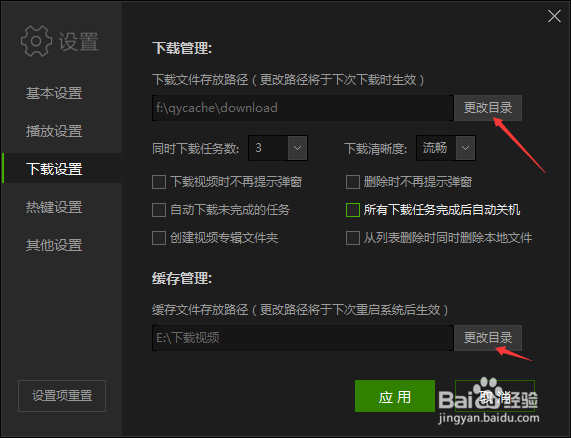Click the 设置项重置 reset button
Screen dimensions: 571x438
62,396
